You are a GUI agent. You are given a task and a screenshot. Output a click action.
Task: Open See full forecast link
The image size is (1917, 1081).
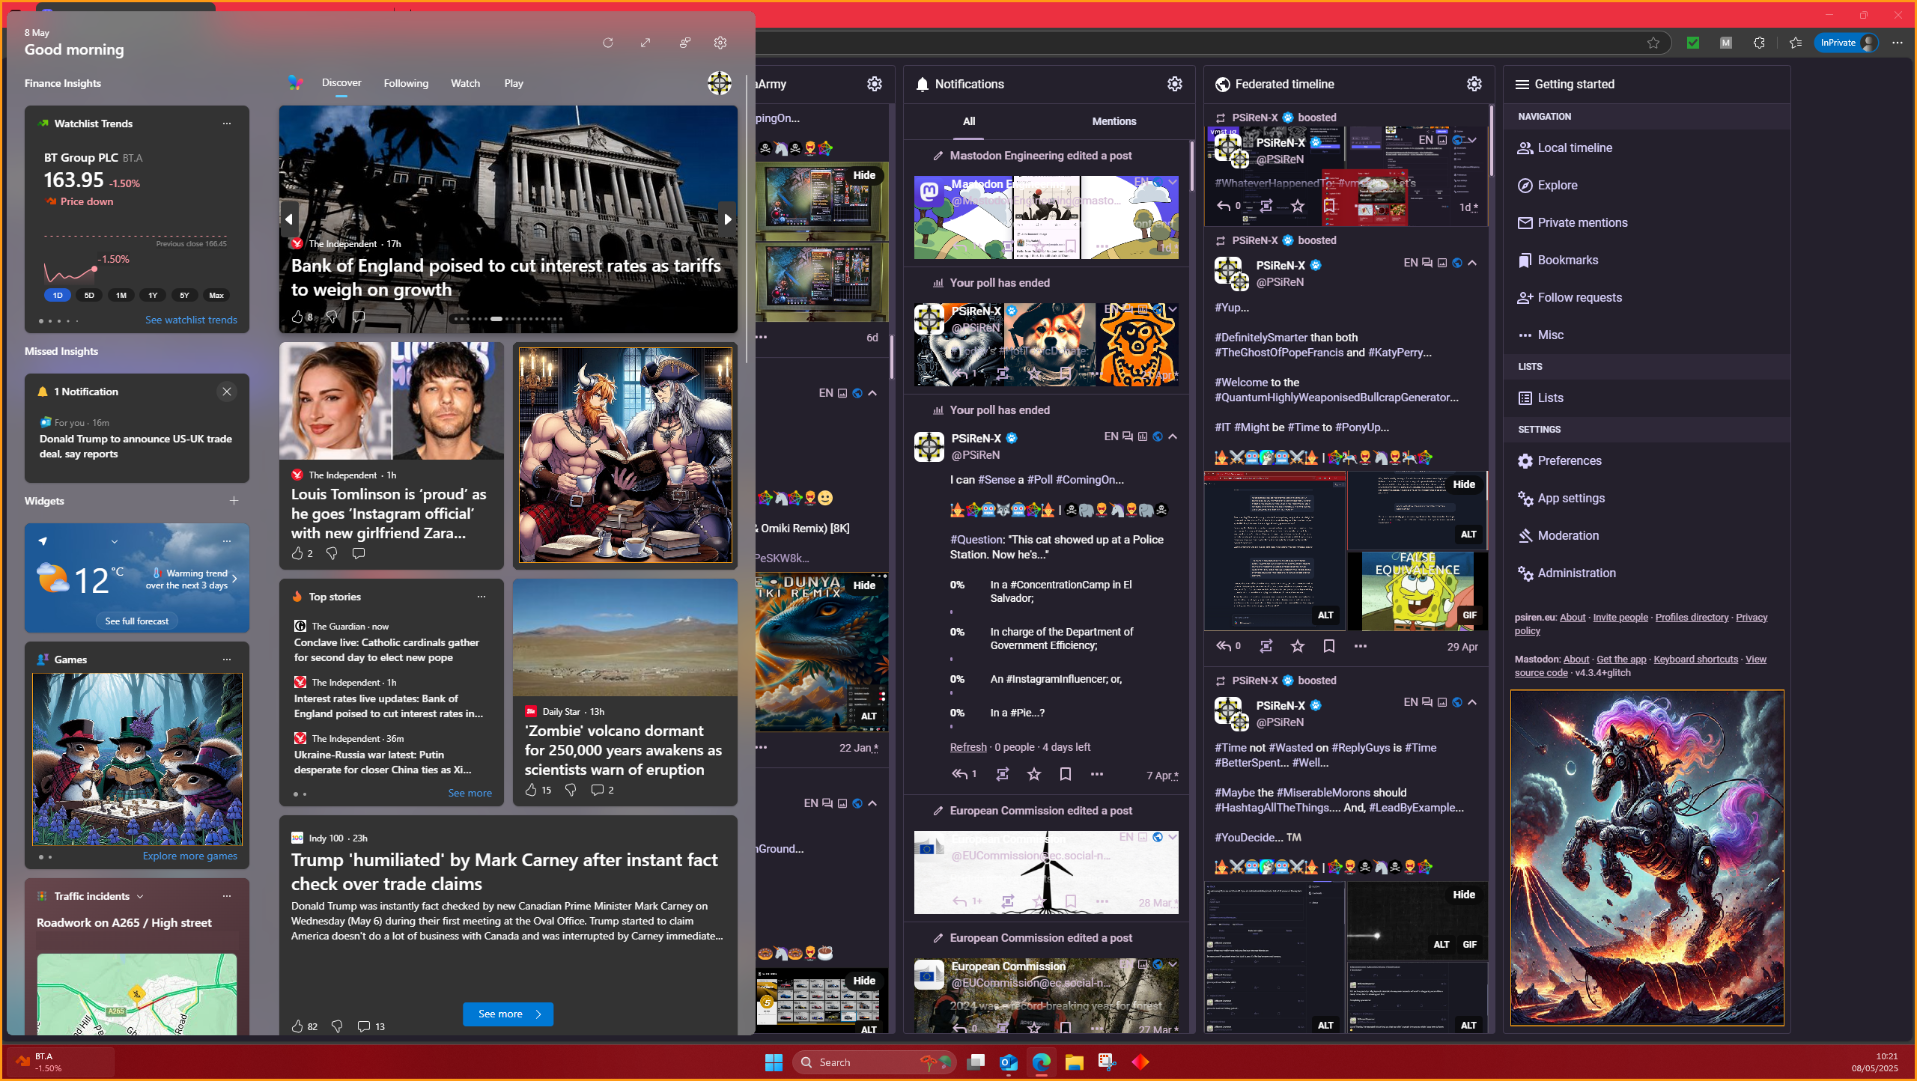pos(137,621)
